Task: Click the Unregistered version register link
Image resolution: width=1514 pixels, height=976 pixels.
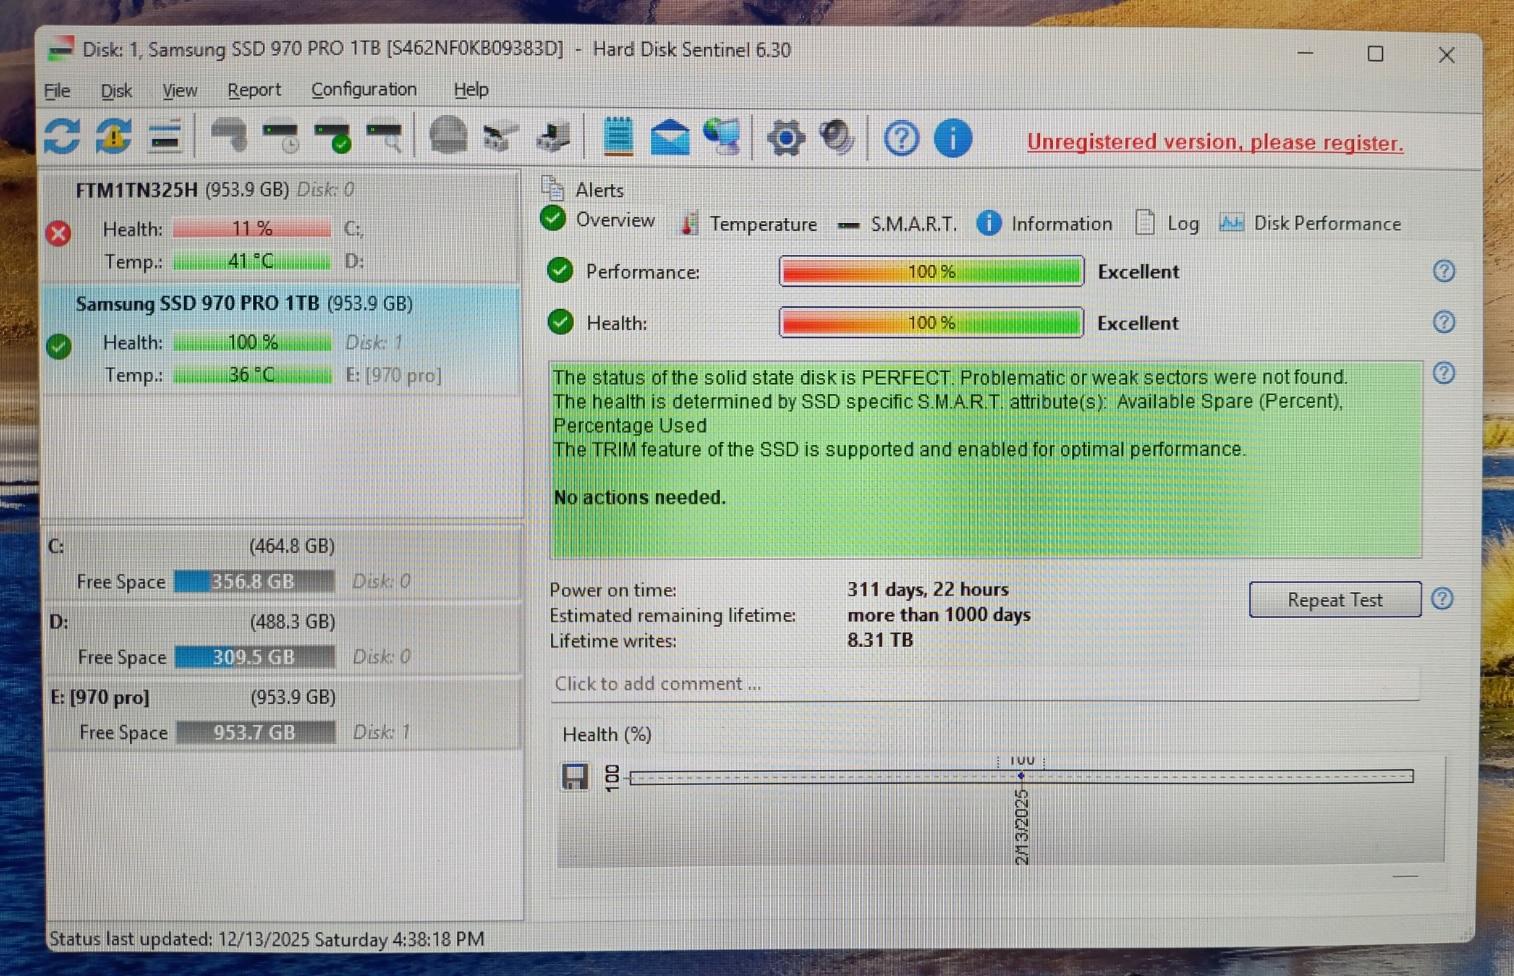Action: pyautogui.click(x=1214, y=142)
